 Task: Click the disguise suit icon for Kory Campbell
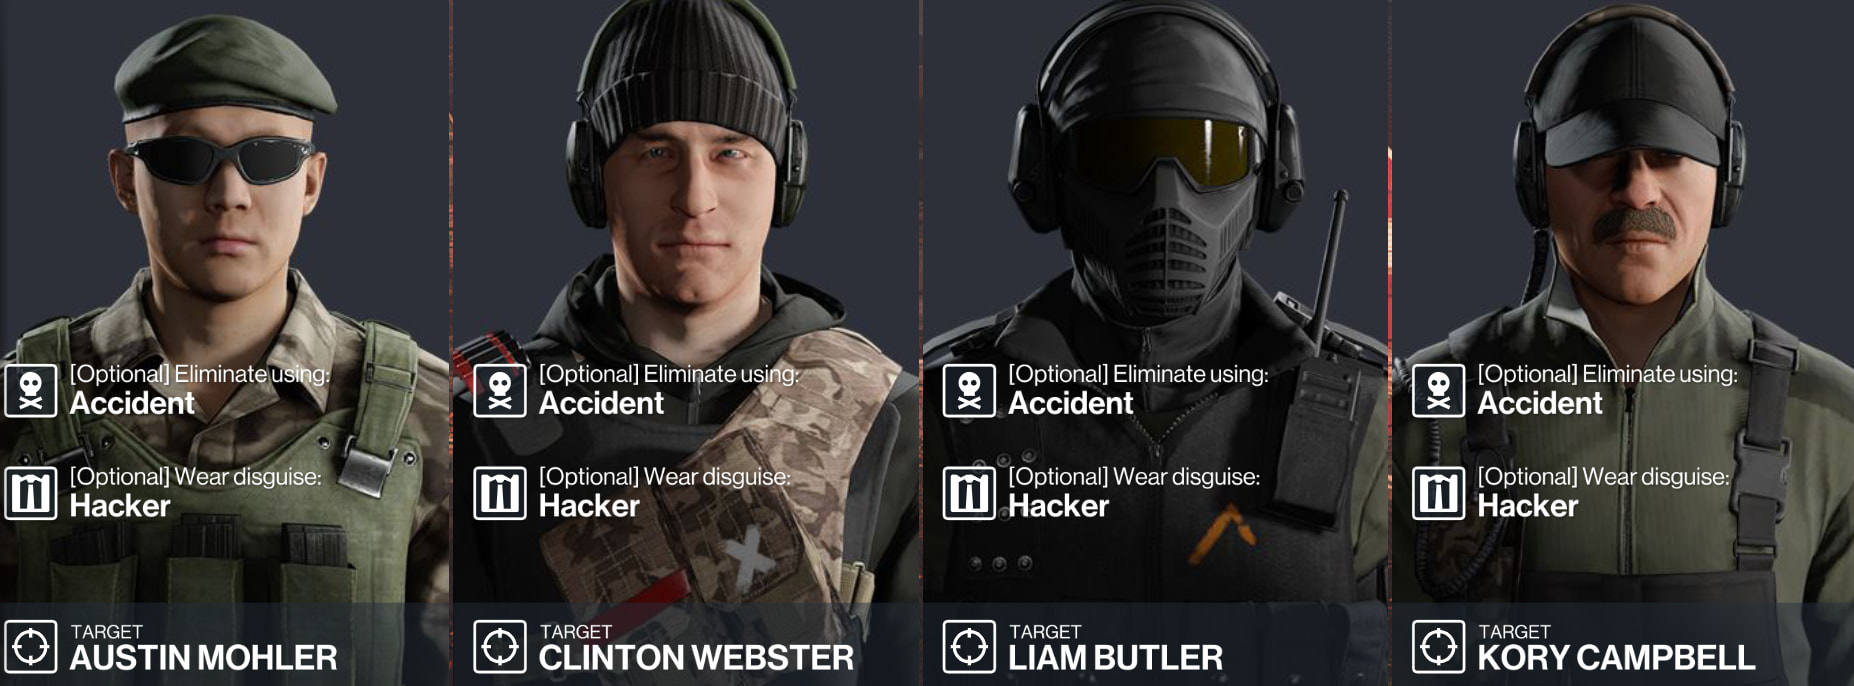pos(1438,493)
